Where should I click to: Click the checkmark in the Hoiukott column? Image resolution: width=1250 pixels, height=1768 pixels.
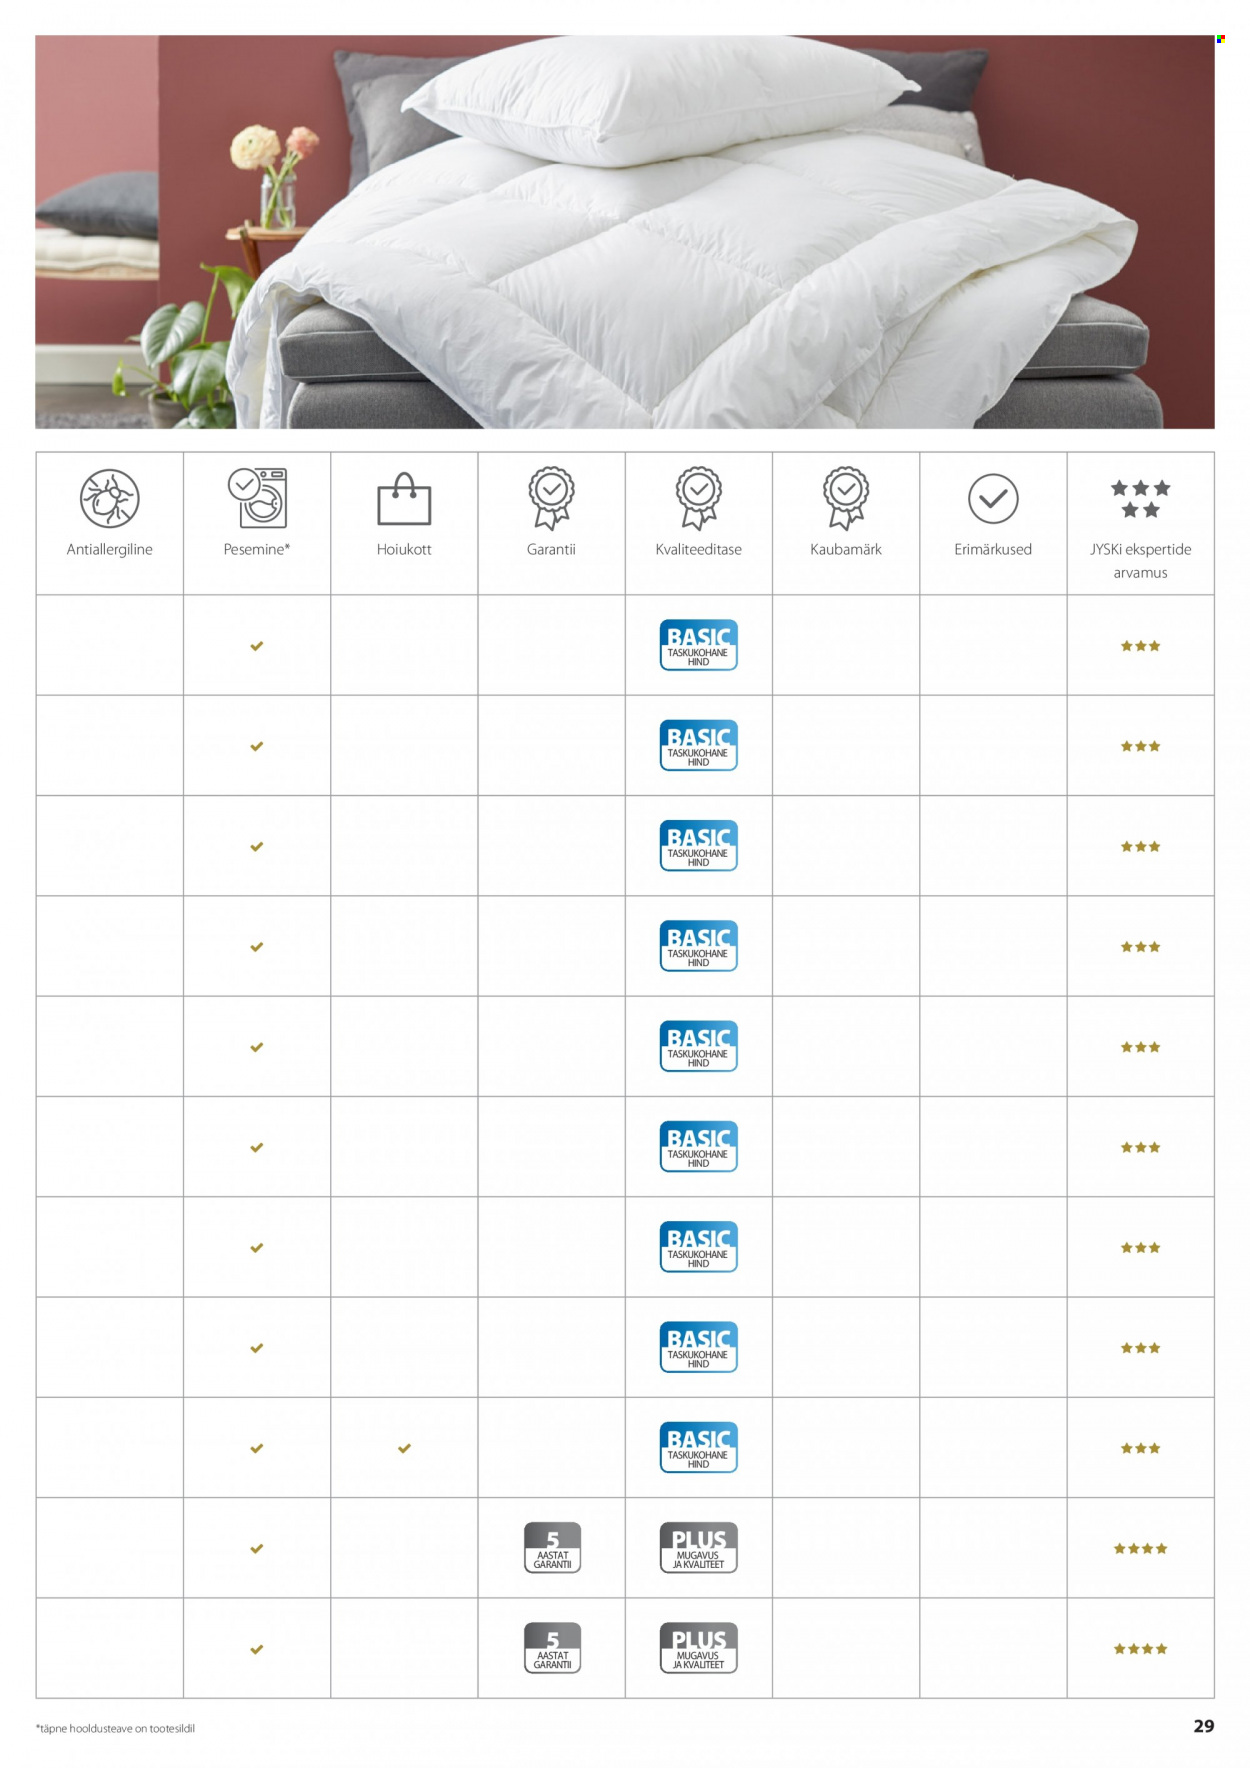point(404,1448)
